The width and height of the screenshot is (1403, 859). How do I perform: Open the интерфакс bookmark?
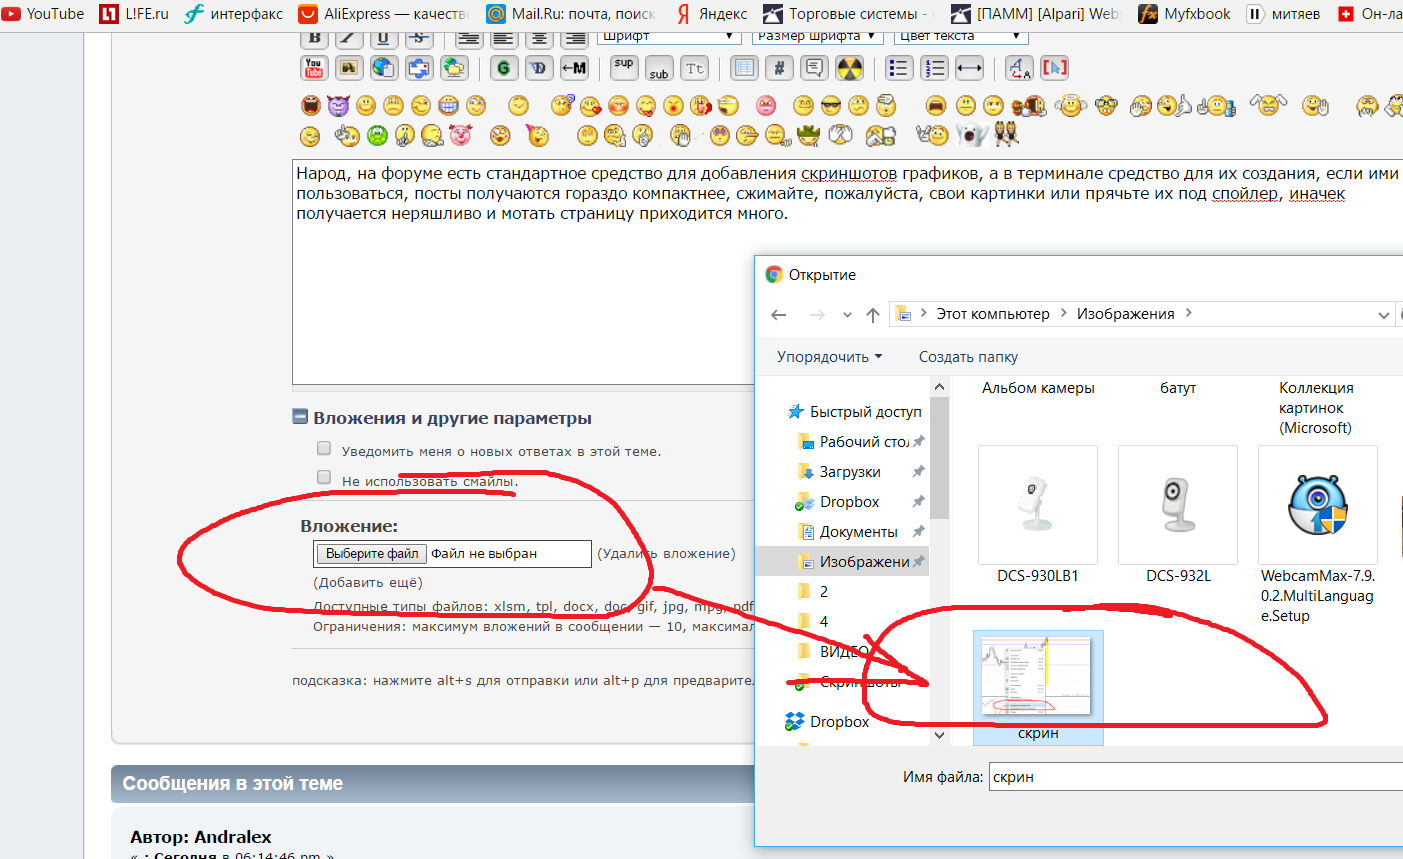234,14
